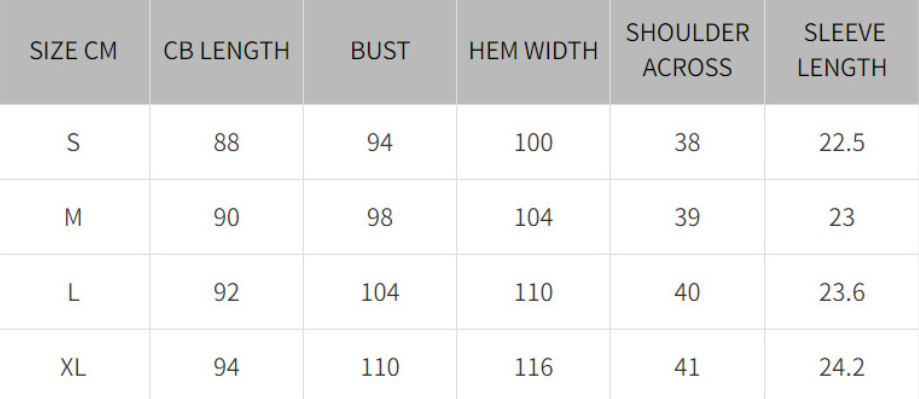The width and height of the screenshot is (919, 399).
Task: Select the bust value 98
Action: (380, 217)
